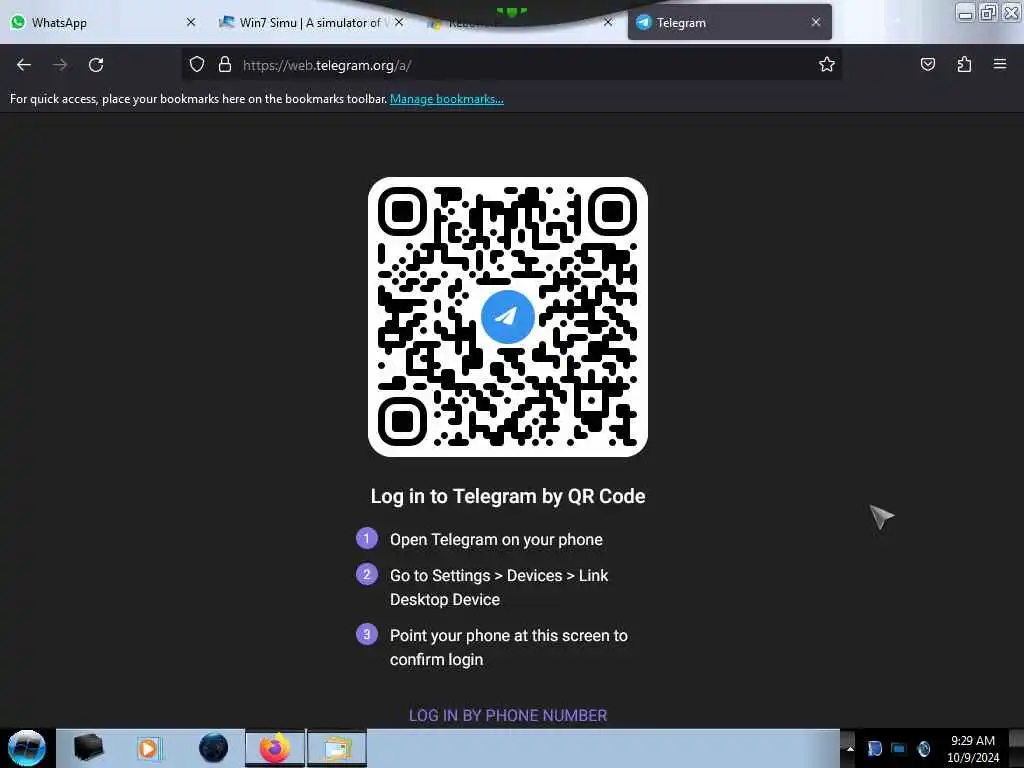Reload the Telegram page

coord(96,65)
